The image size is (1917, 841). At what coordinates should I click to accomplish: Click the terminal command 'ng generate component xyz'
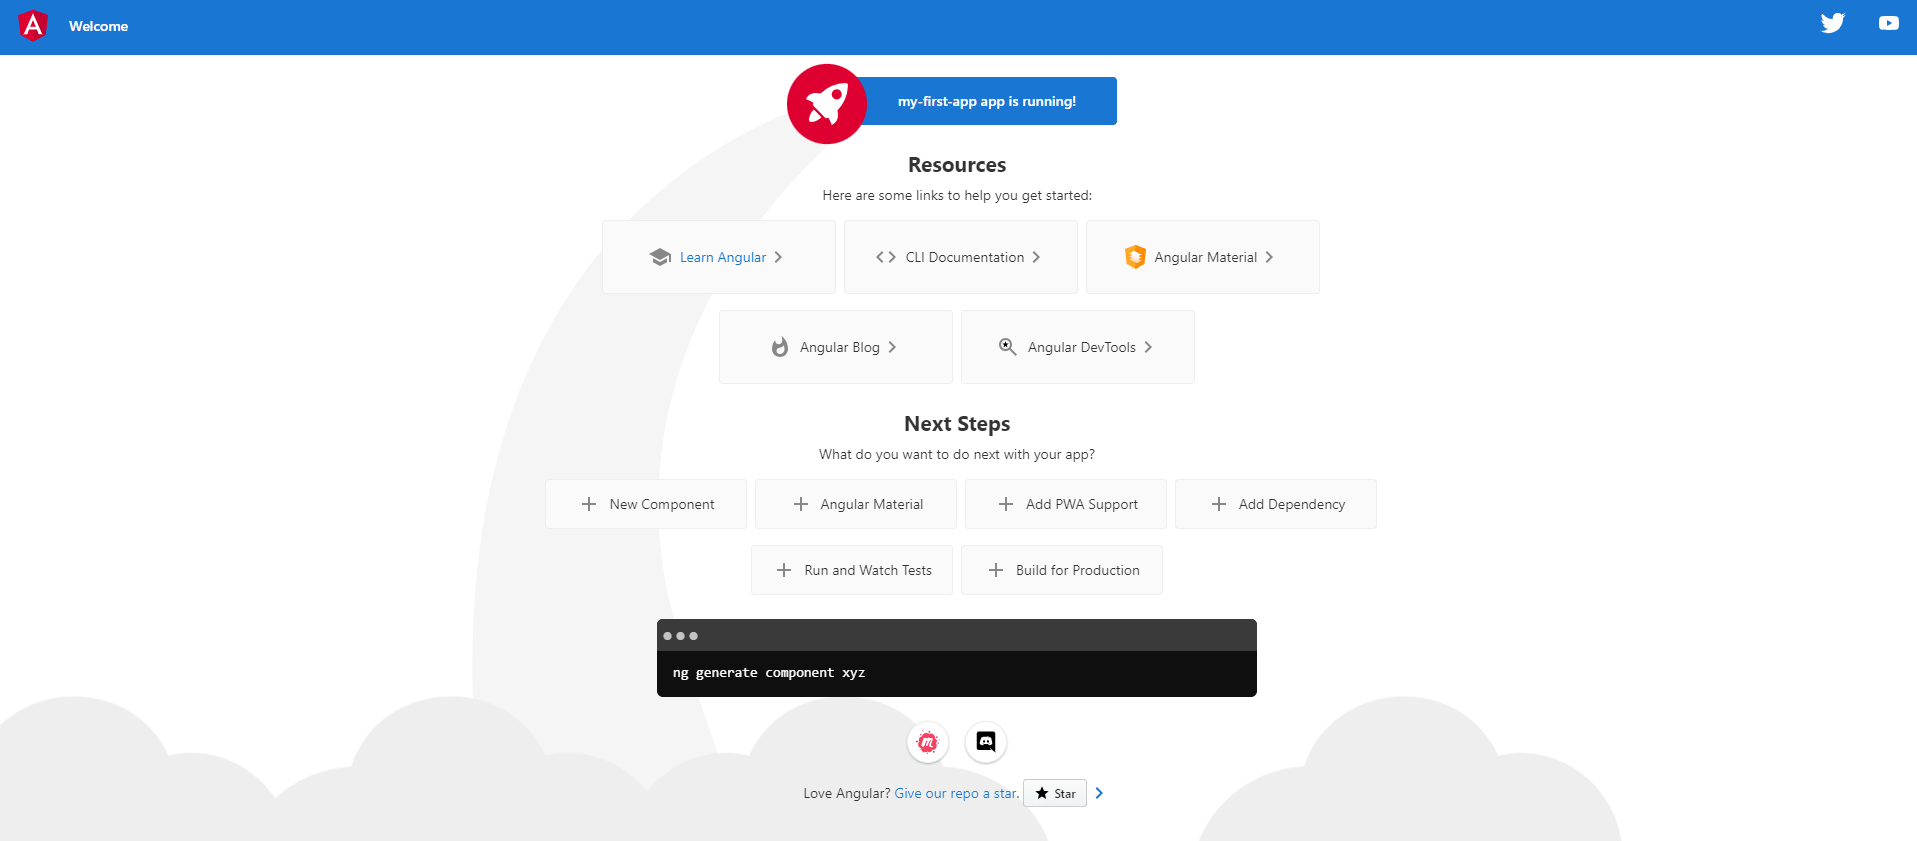point(769,673)
